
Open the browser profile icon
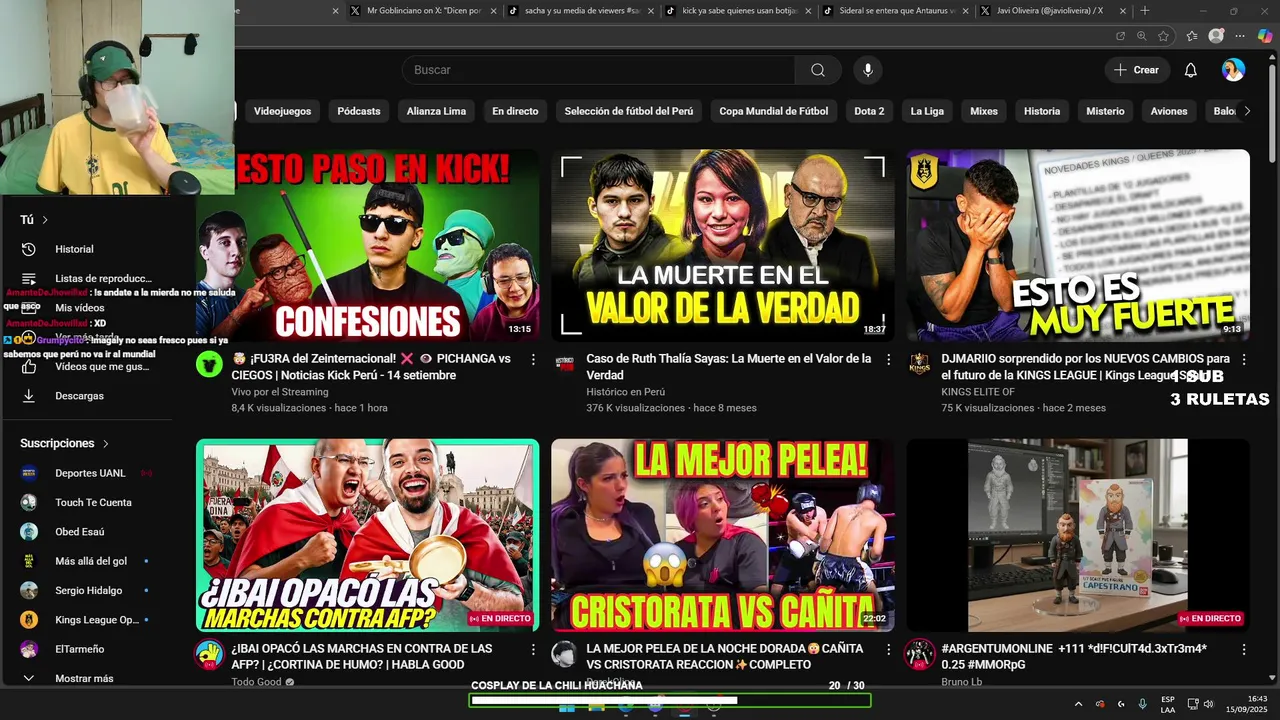pos(1216,36)
